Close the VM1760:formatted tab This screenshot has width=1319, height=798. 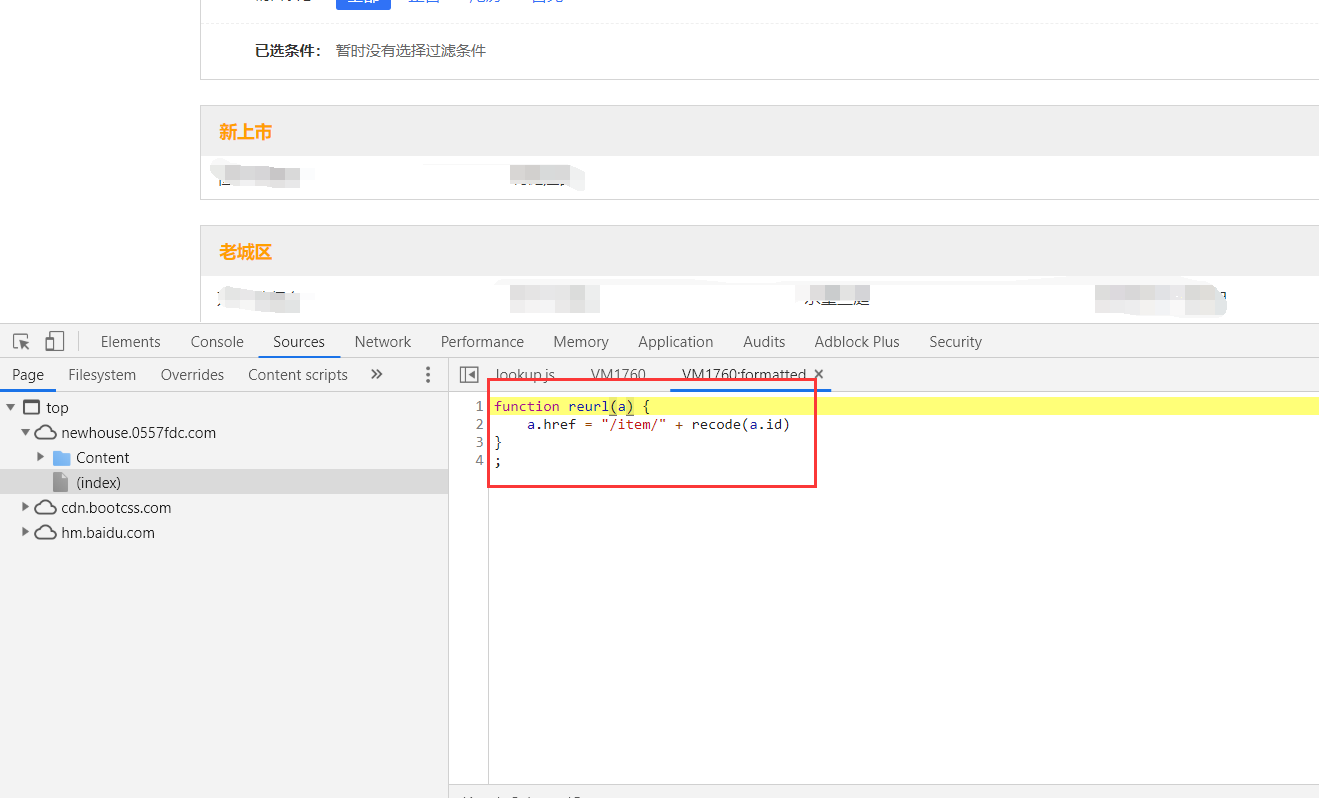(x=818, y=374)
